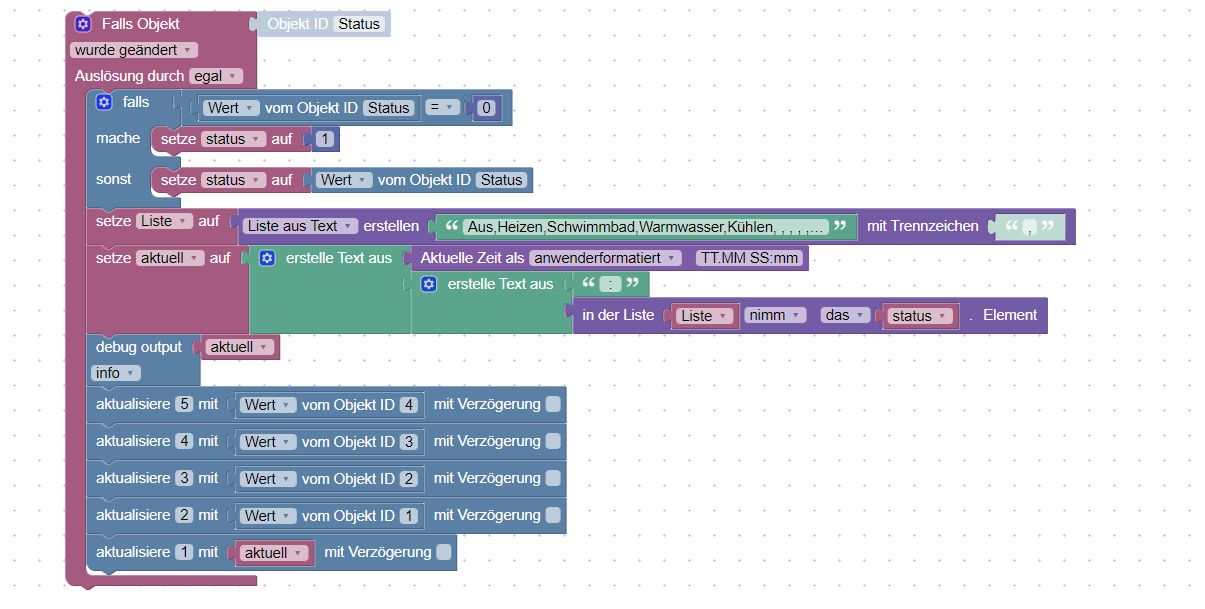Open the 'das' position dropdown
Screen dimensions: 1205x609
coord(844,315)
